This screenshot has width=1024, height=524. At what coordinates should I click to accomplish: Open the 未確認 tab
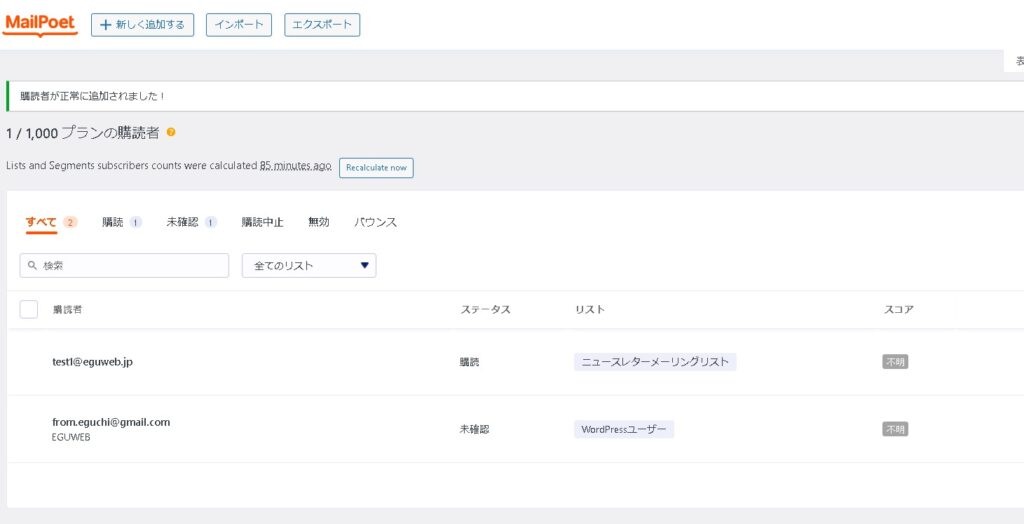click(182, 222)
